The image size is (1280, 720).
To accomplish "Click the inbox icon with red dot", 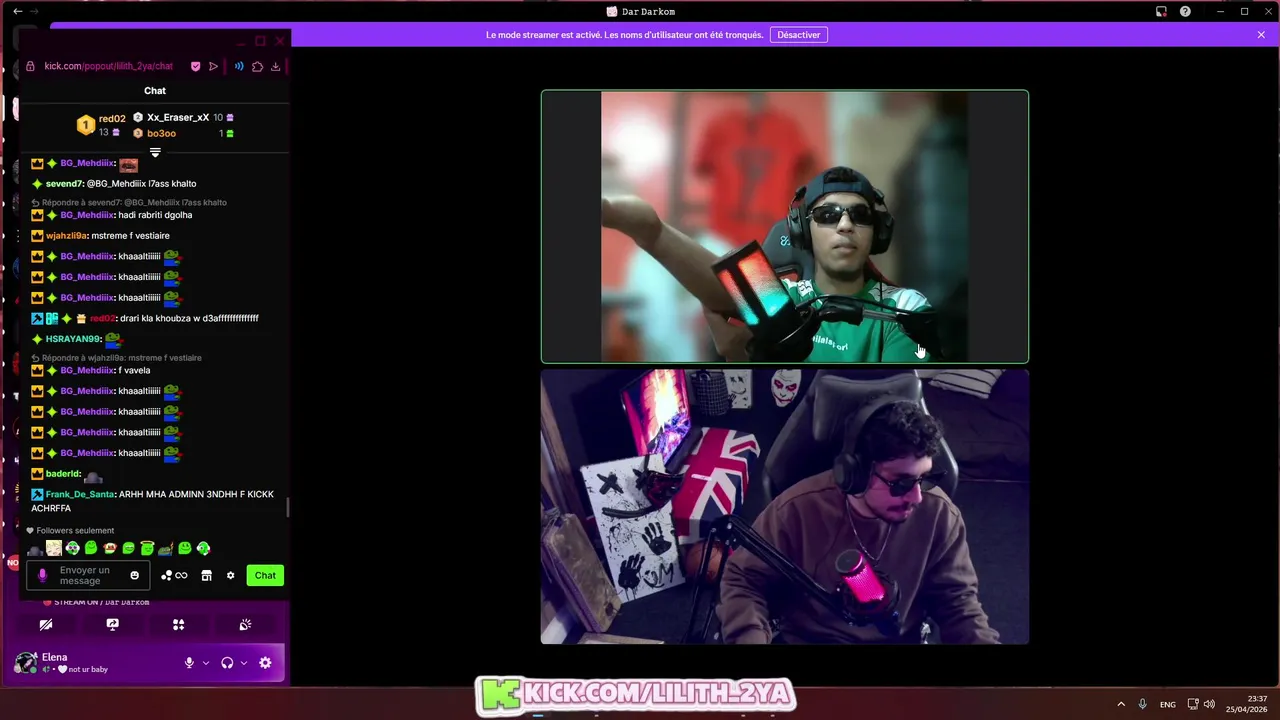I will pos(1161,11).
